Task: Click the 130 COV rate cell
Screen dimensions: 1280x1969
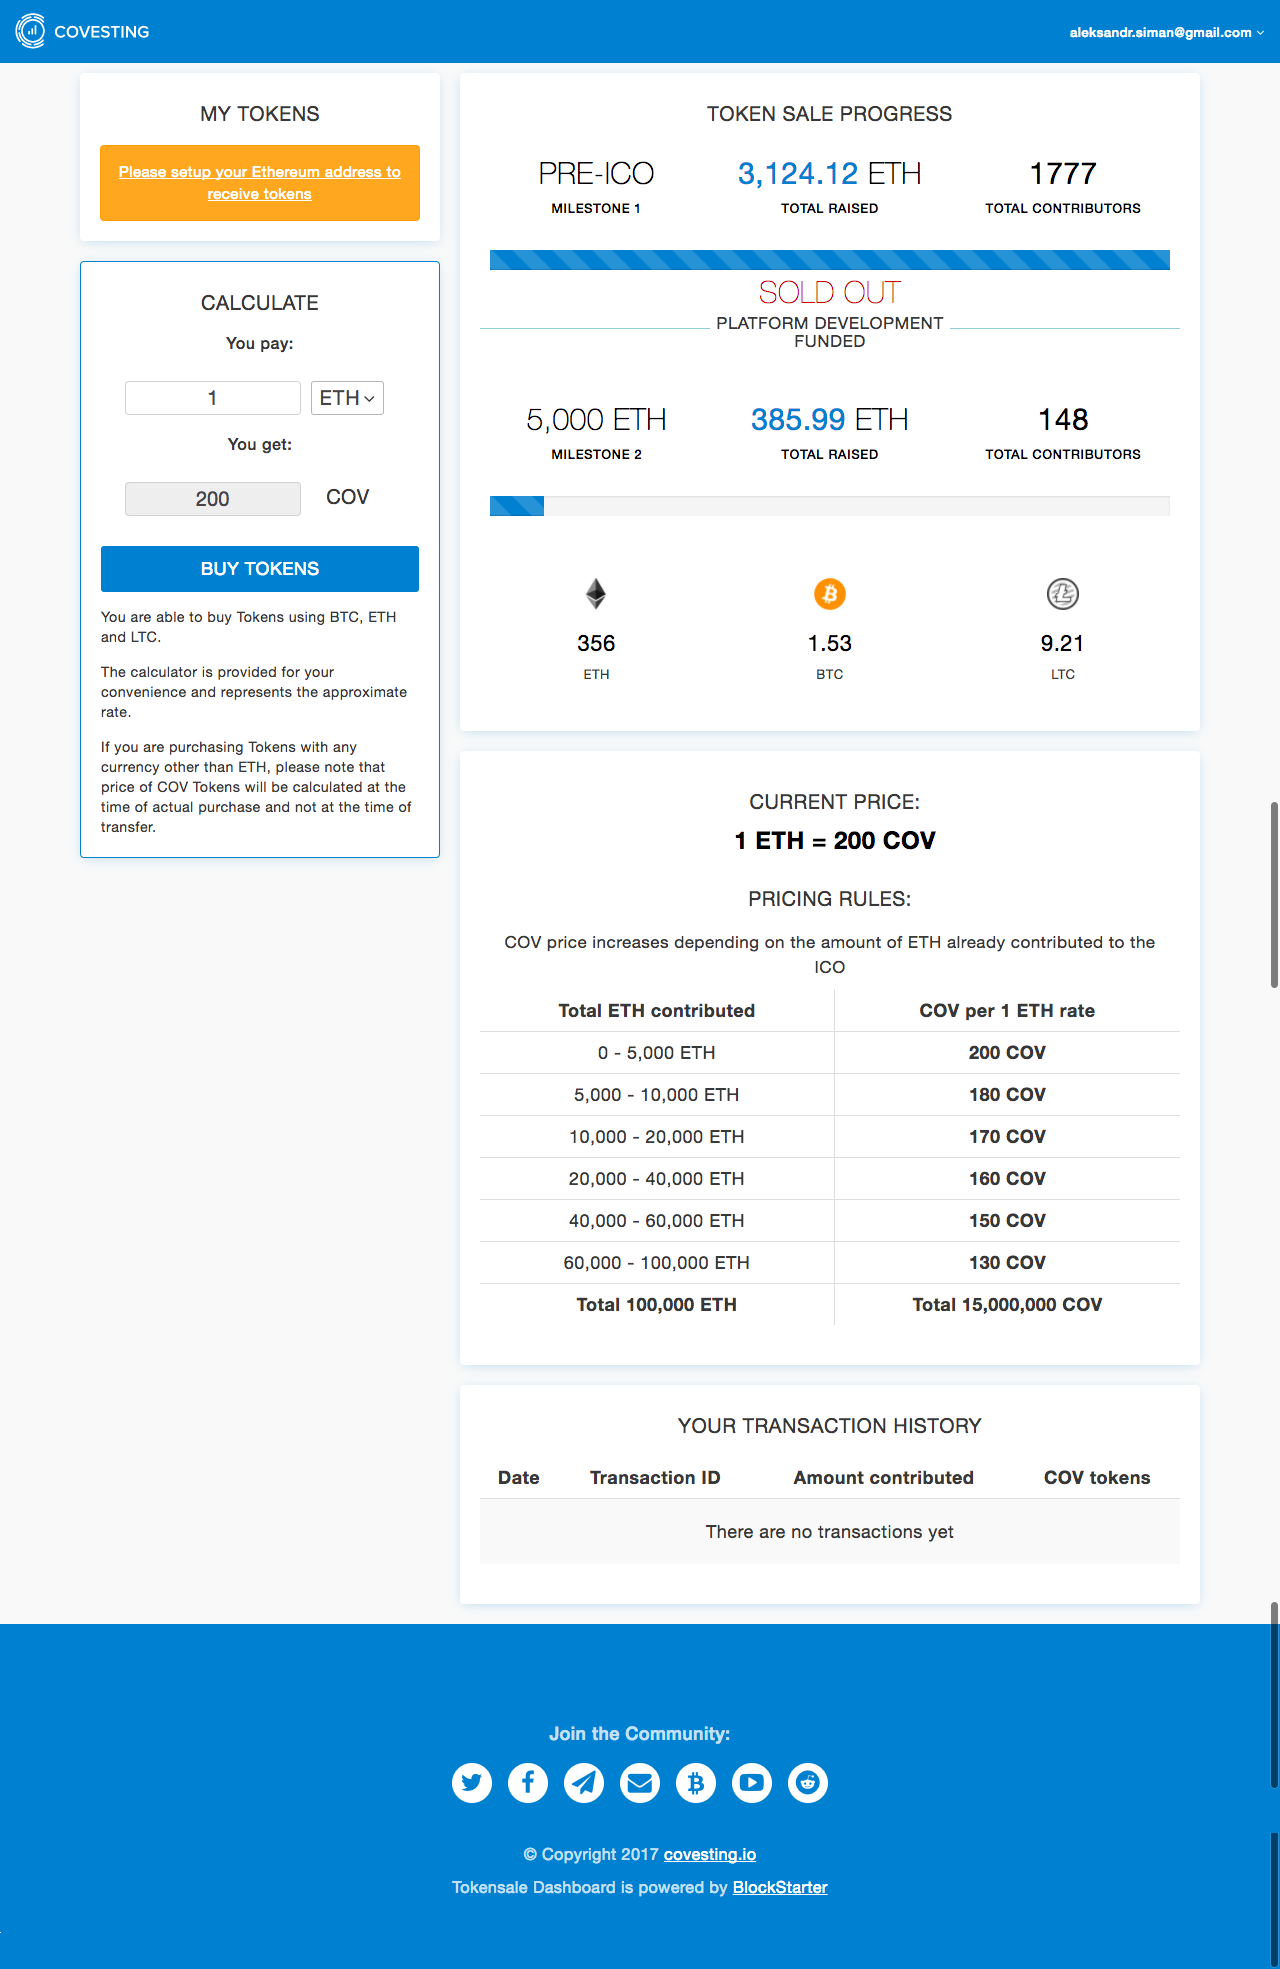Action: point(1007,1263)
